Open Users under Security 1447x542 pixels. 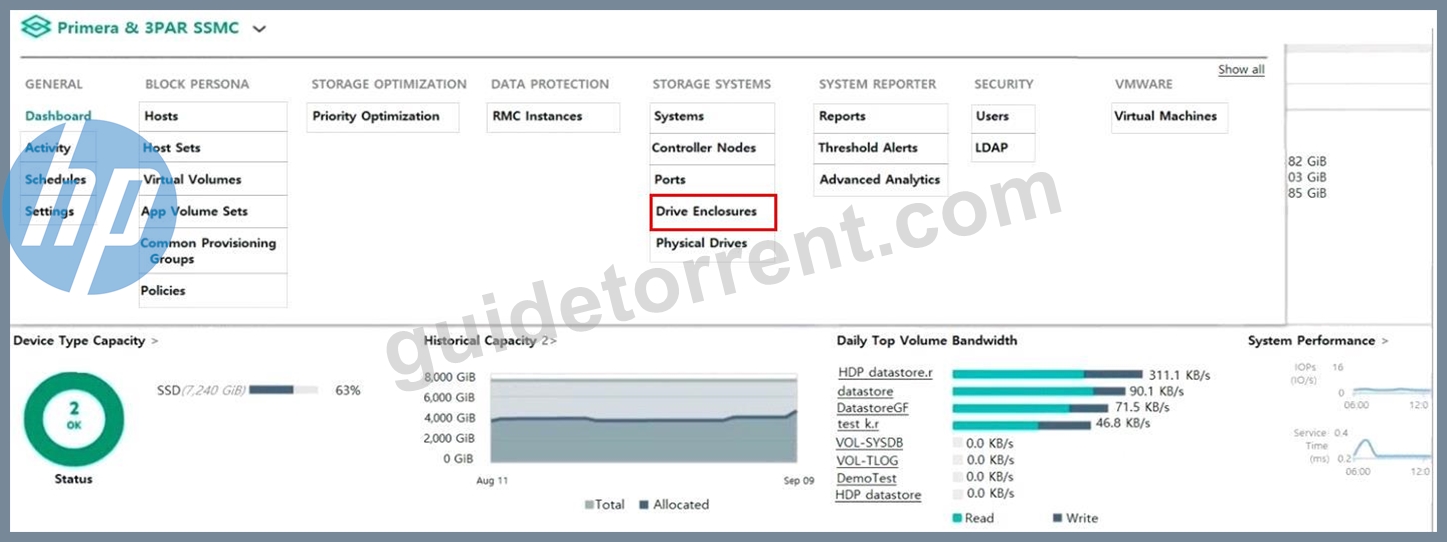[1004, 116]
